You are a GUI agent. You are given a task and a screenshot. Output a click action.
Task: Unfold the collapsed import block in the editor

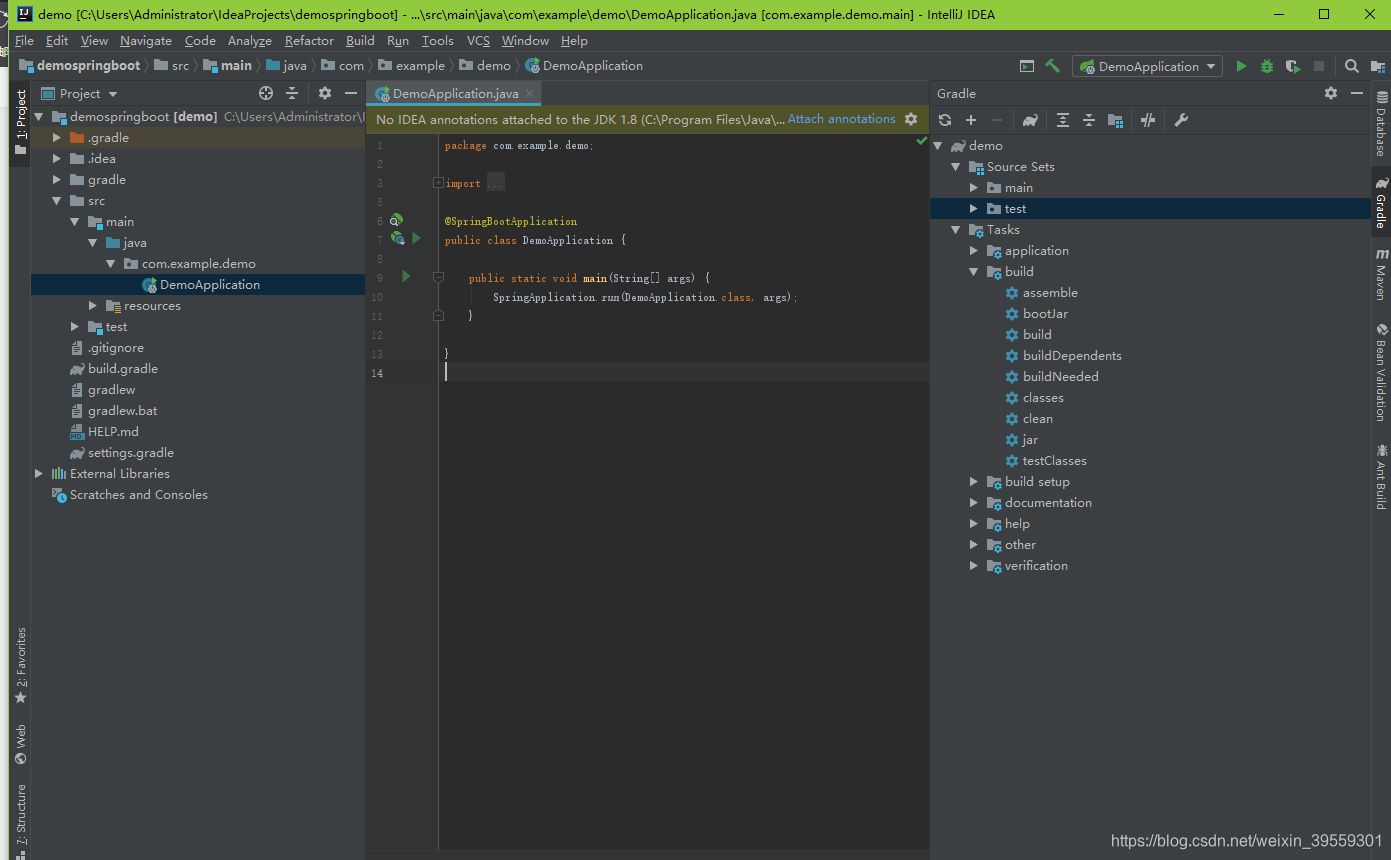(438, 183)
